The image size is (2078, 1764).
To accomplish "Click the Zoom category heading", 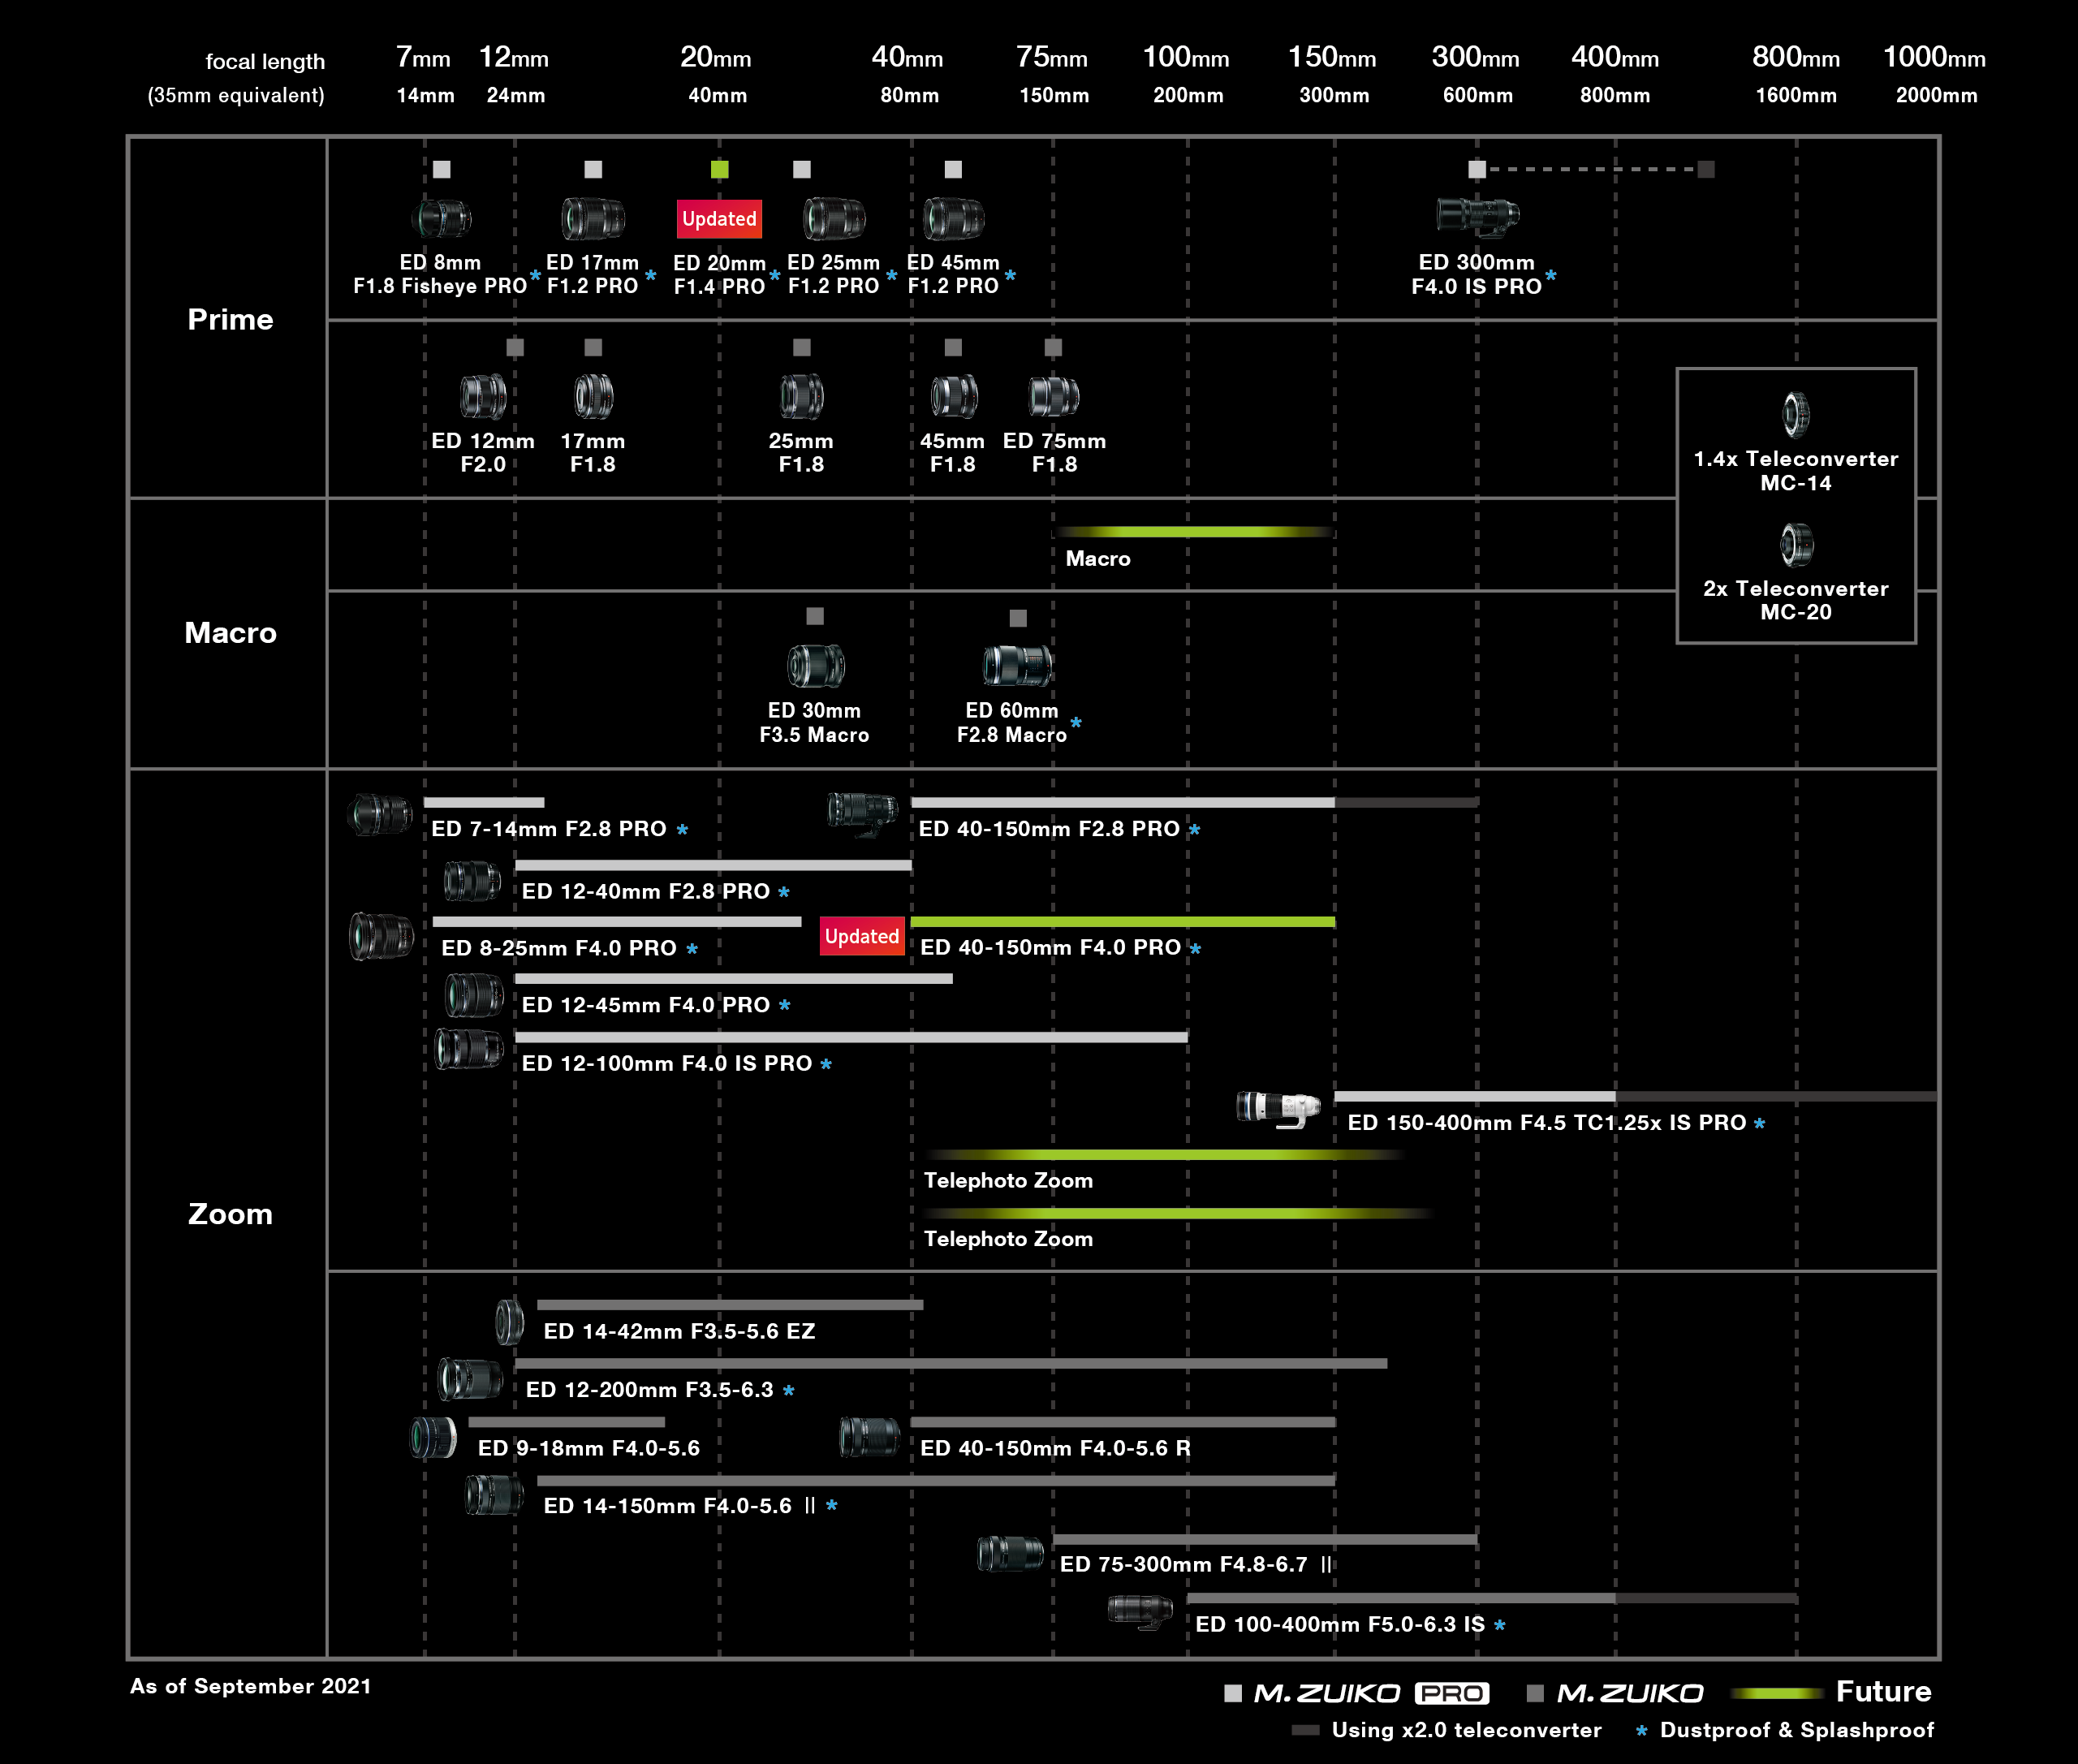I will tap(230, 1213).
